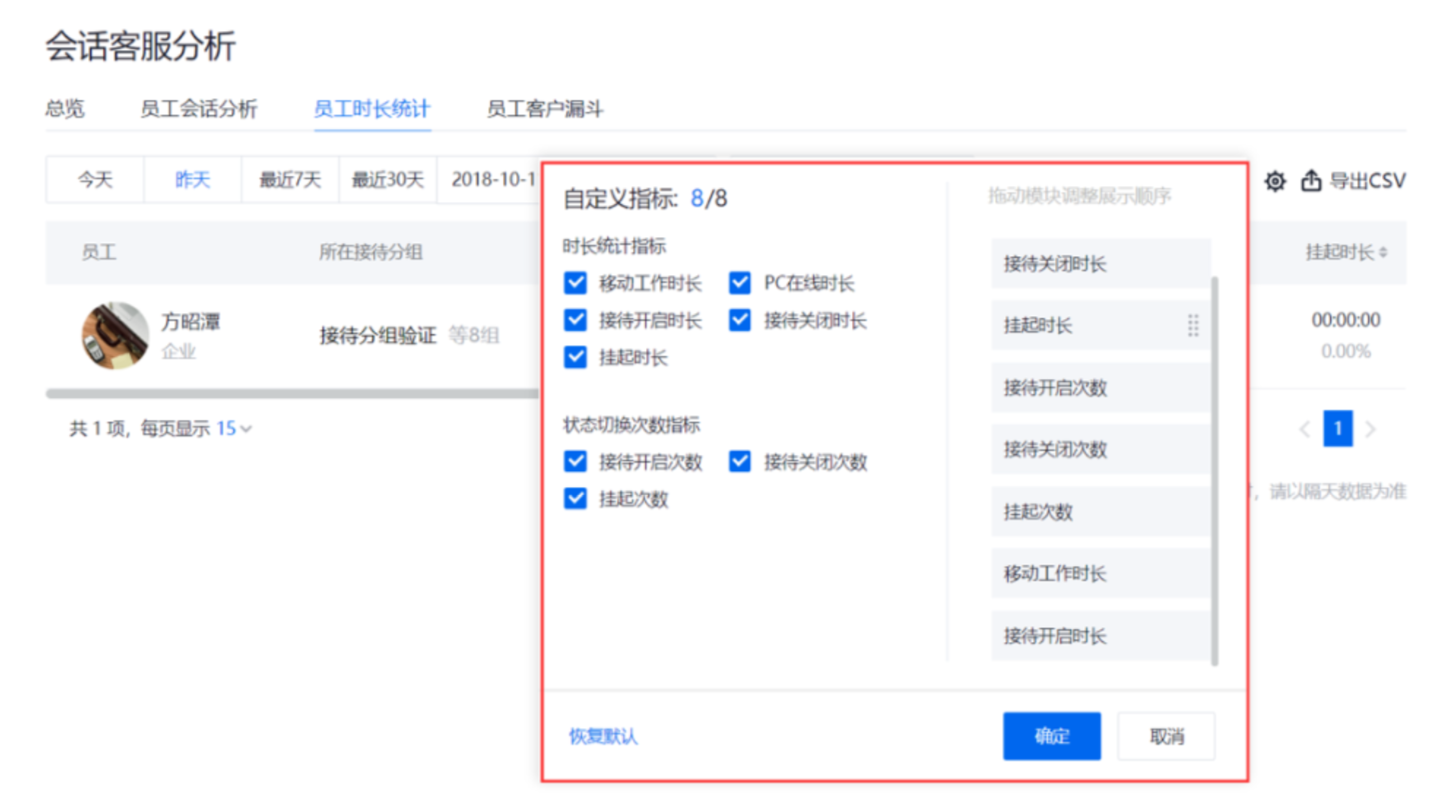This screenshot has height=802, width=1448.
Task: Click the 恢复默认 link
Action: (604, 737)
